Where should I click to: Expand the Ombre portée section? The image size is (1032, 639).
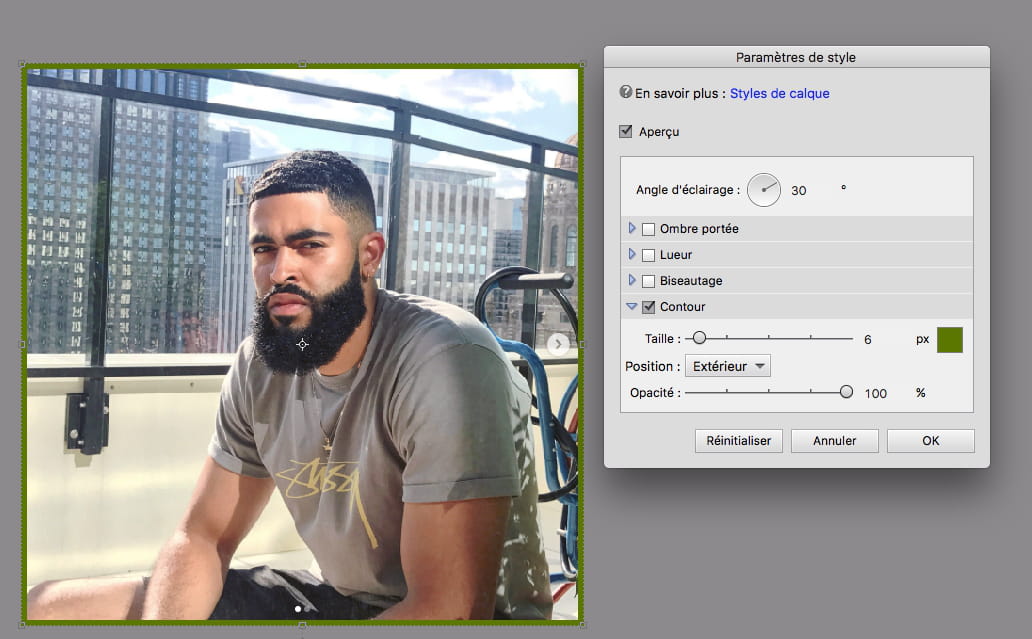(x=632, y=228)
